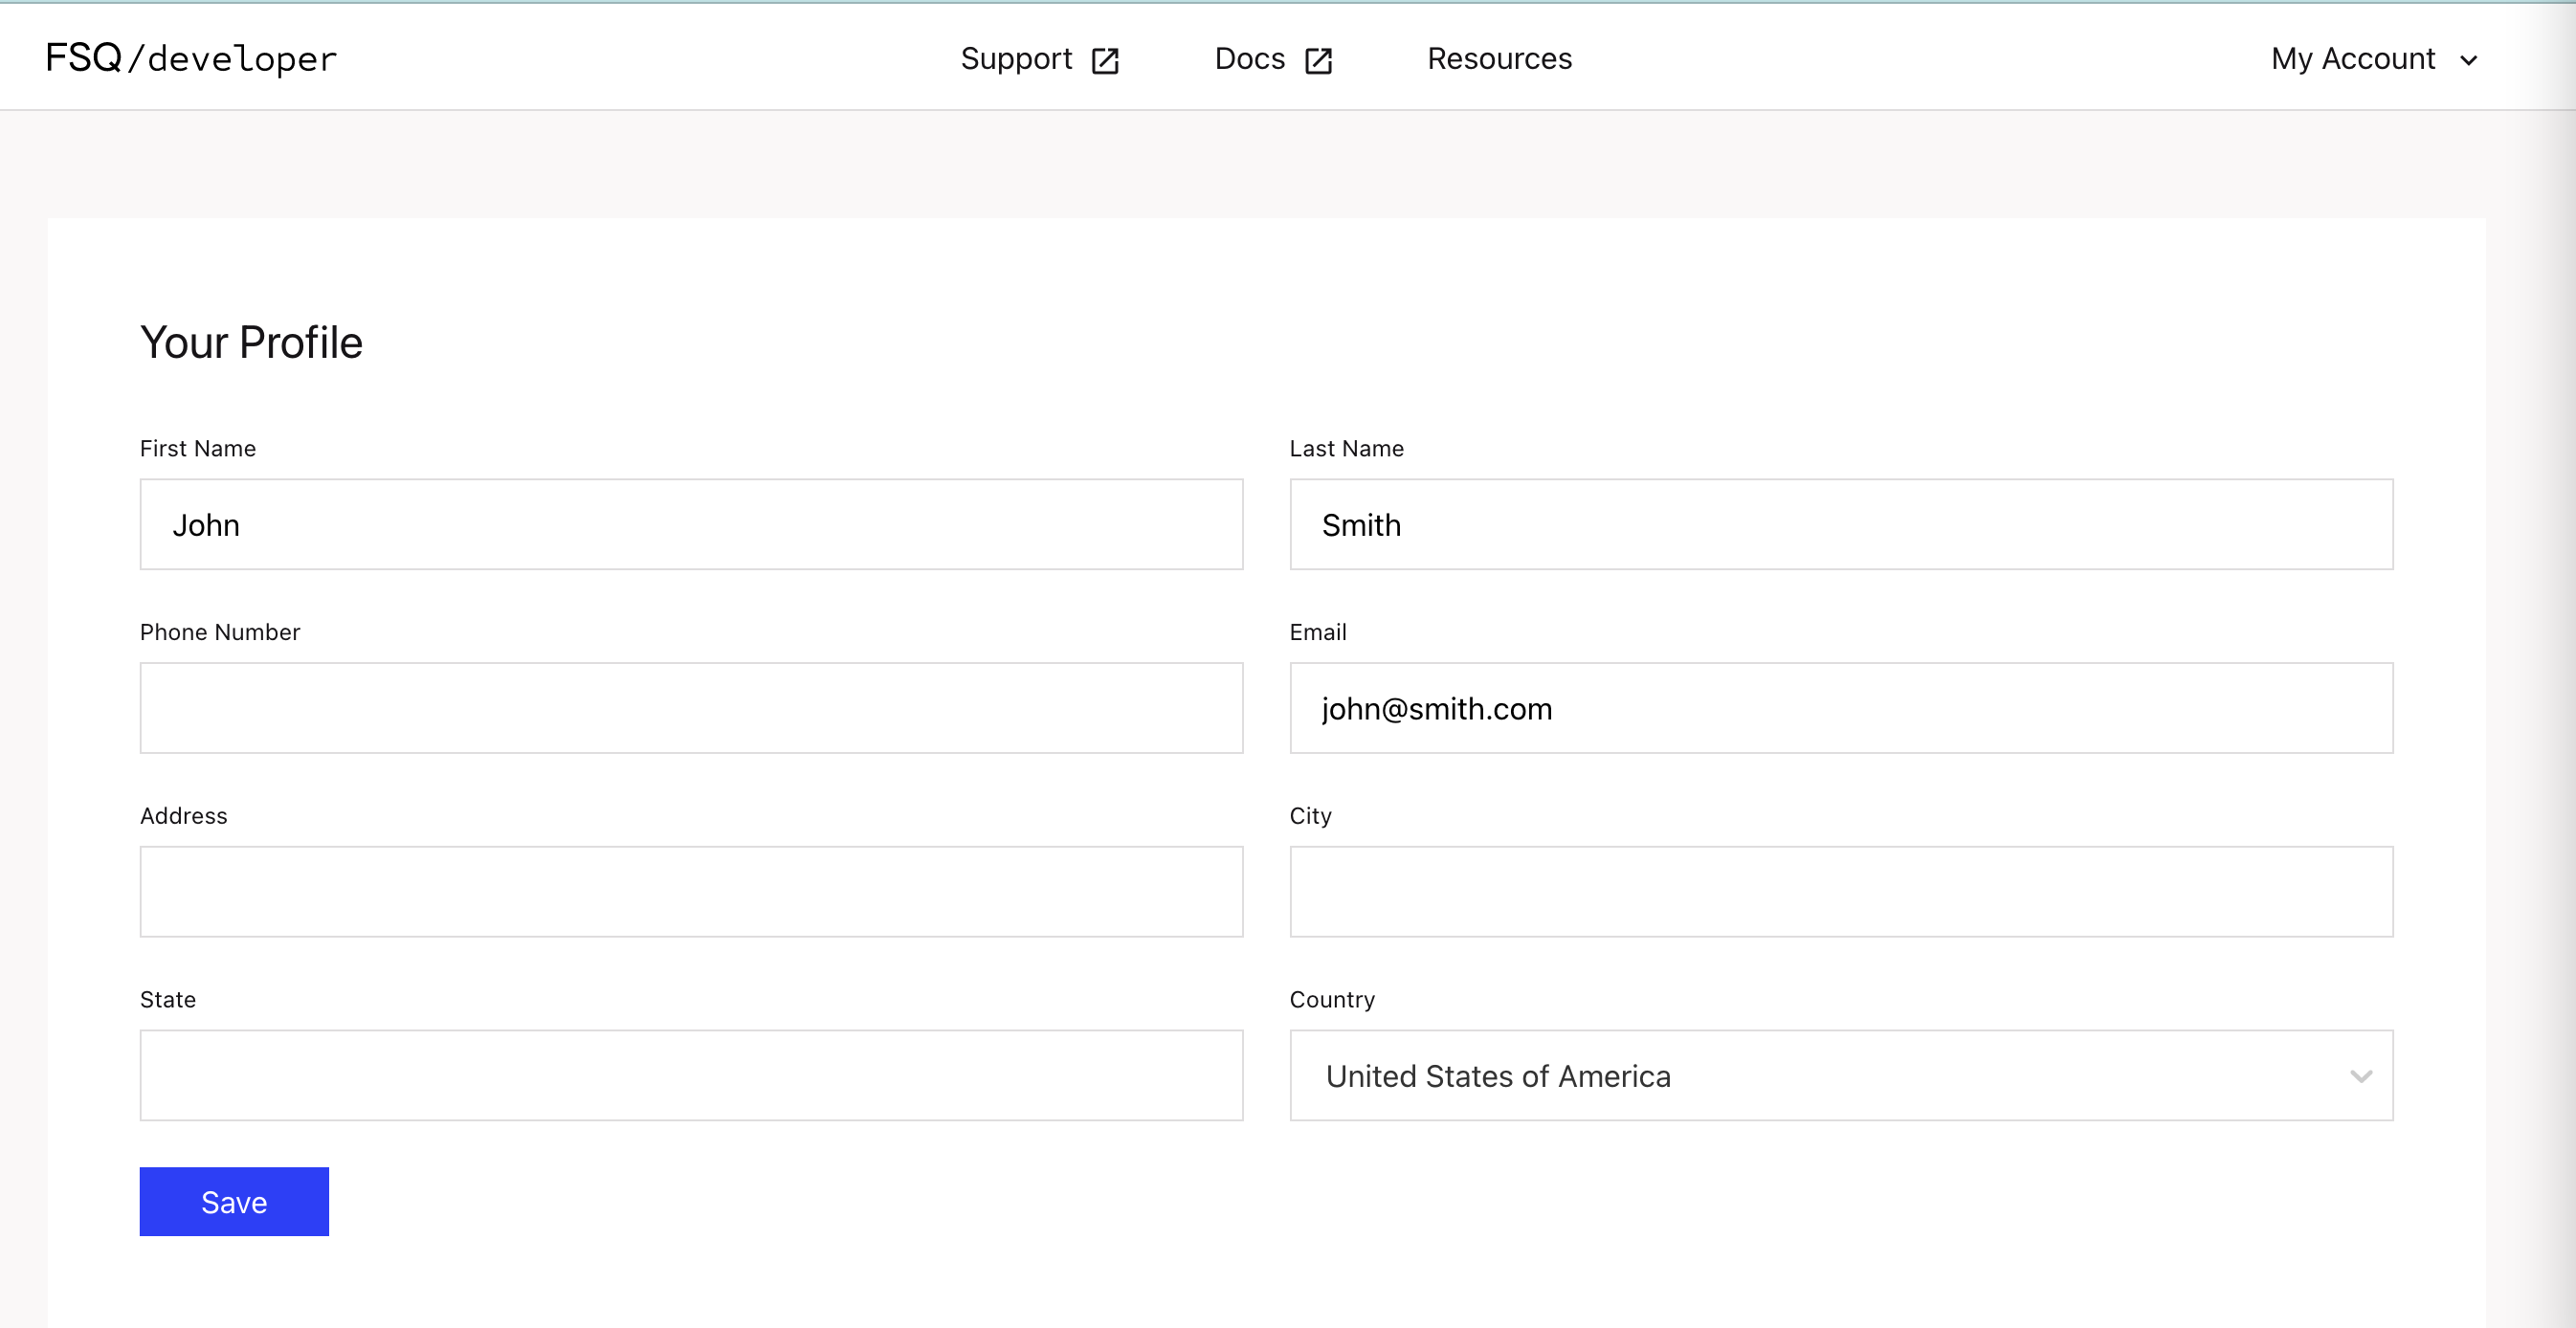Screen dimensions: 2576x1328
Task: Click the Country field label
Action: point(1331,999)
